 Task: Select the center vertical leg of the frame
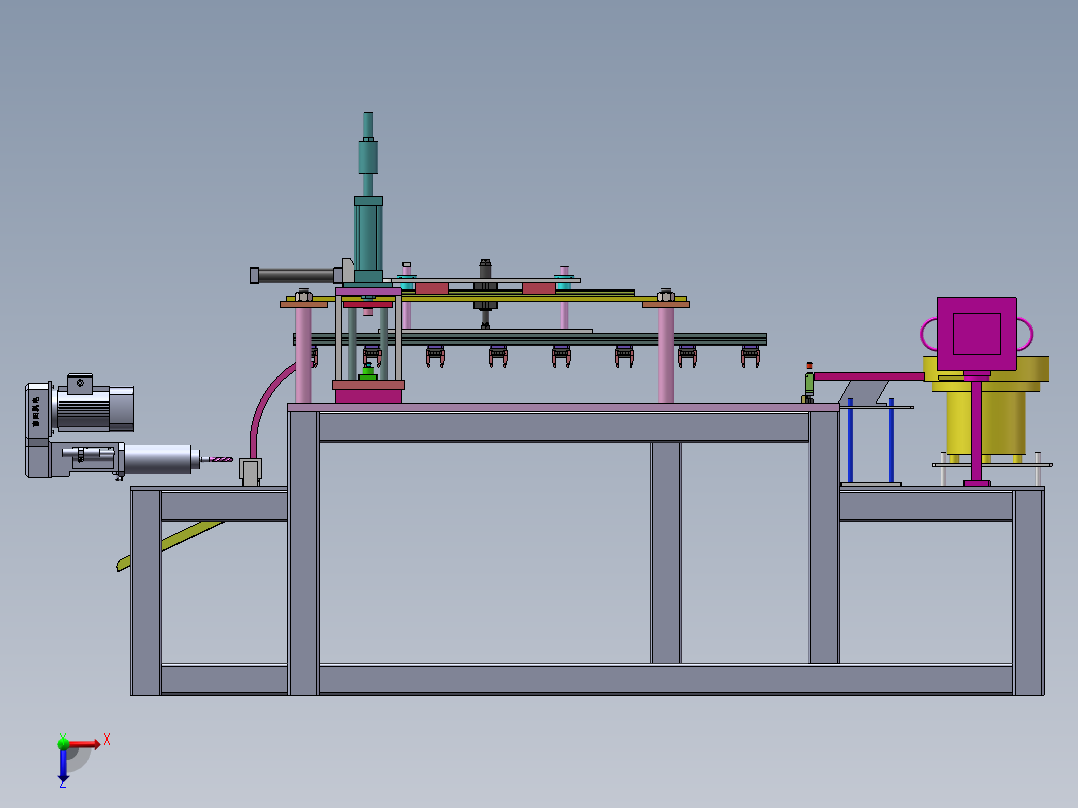click(666, 552)
